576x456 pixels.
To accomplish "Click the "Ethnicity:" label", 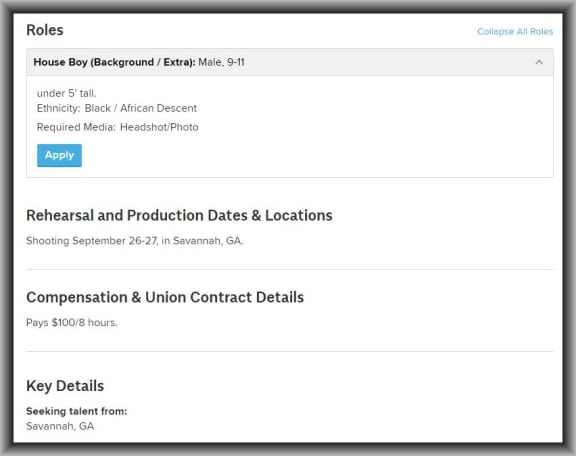I will [58, 108].
